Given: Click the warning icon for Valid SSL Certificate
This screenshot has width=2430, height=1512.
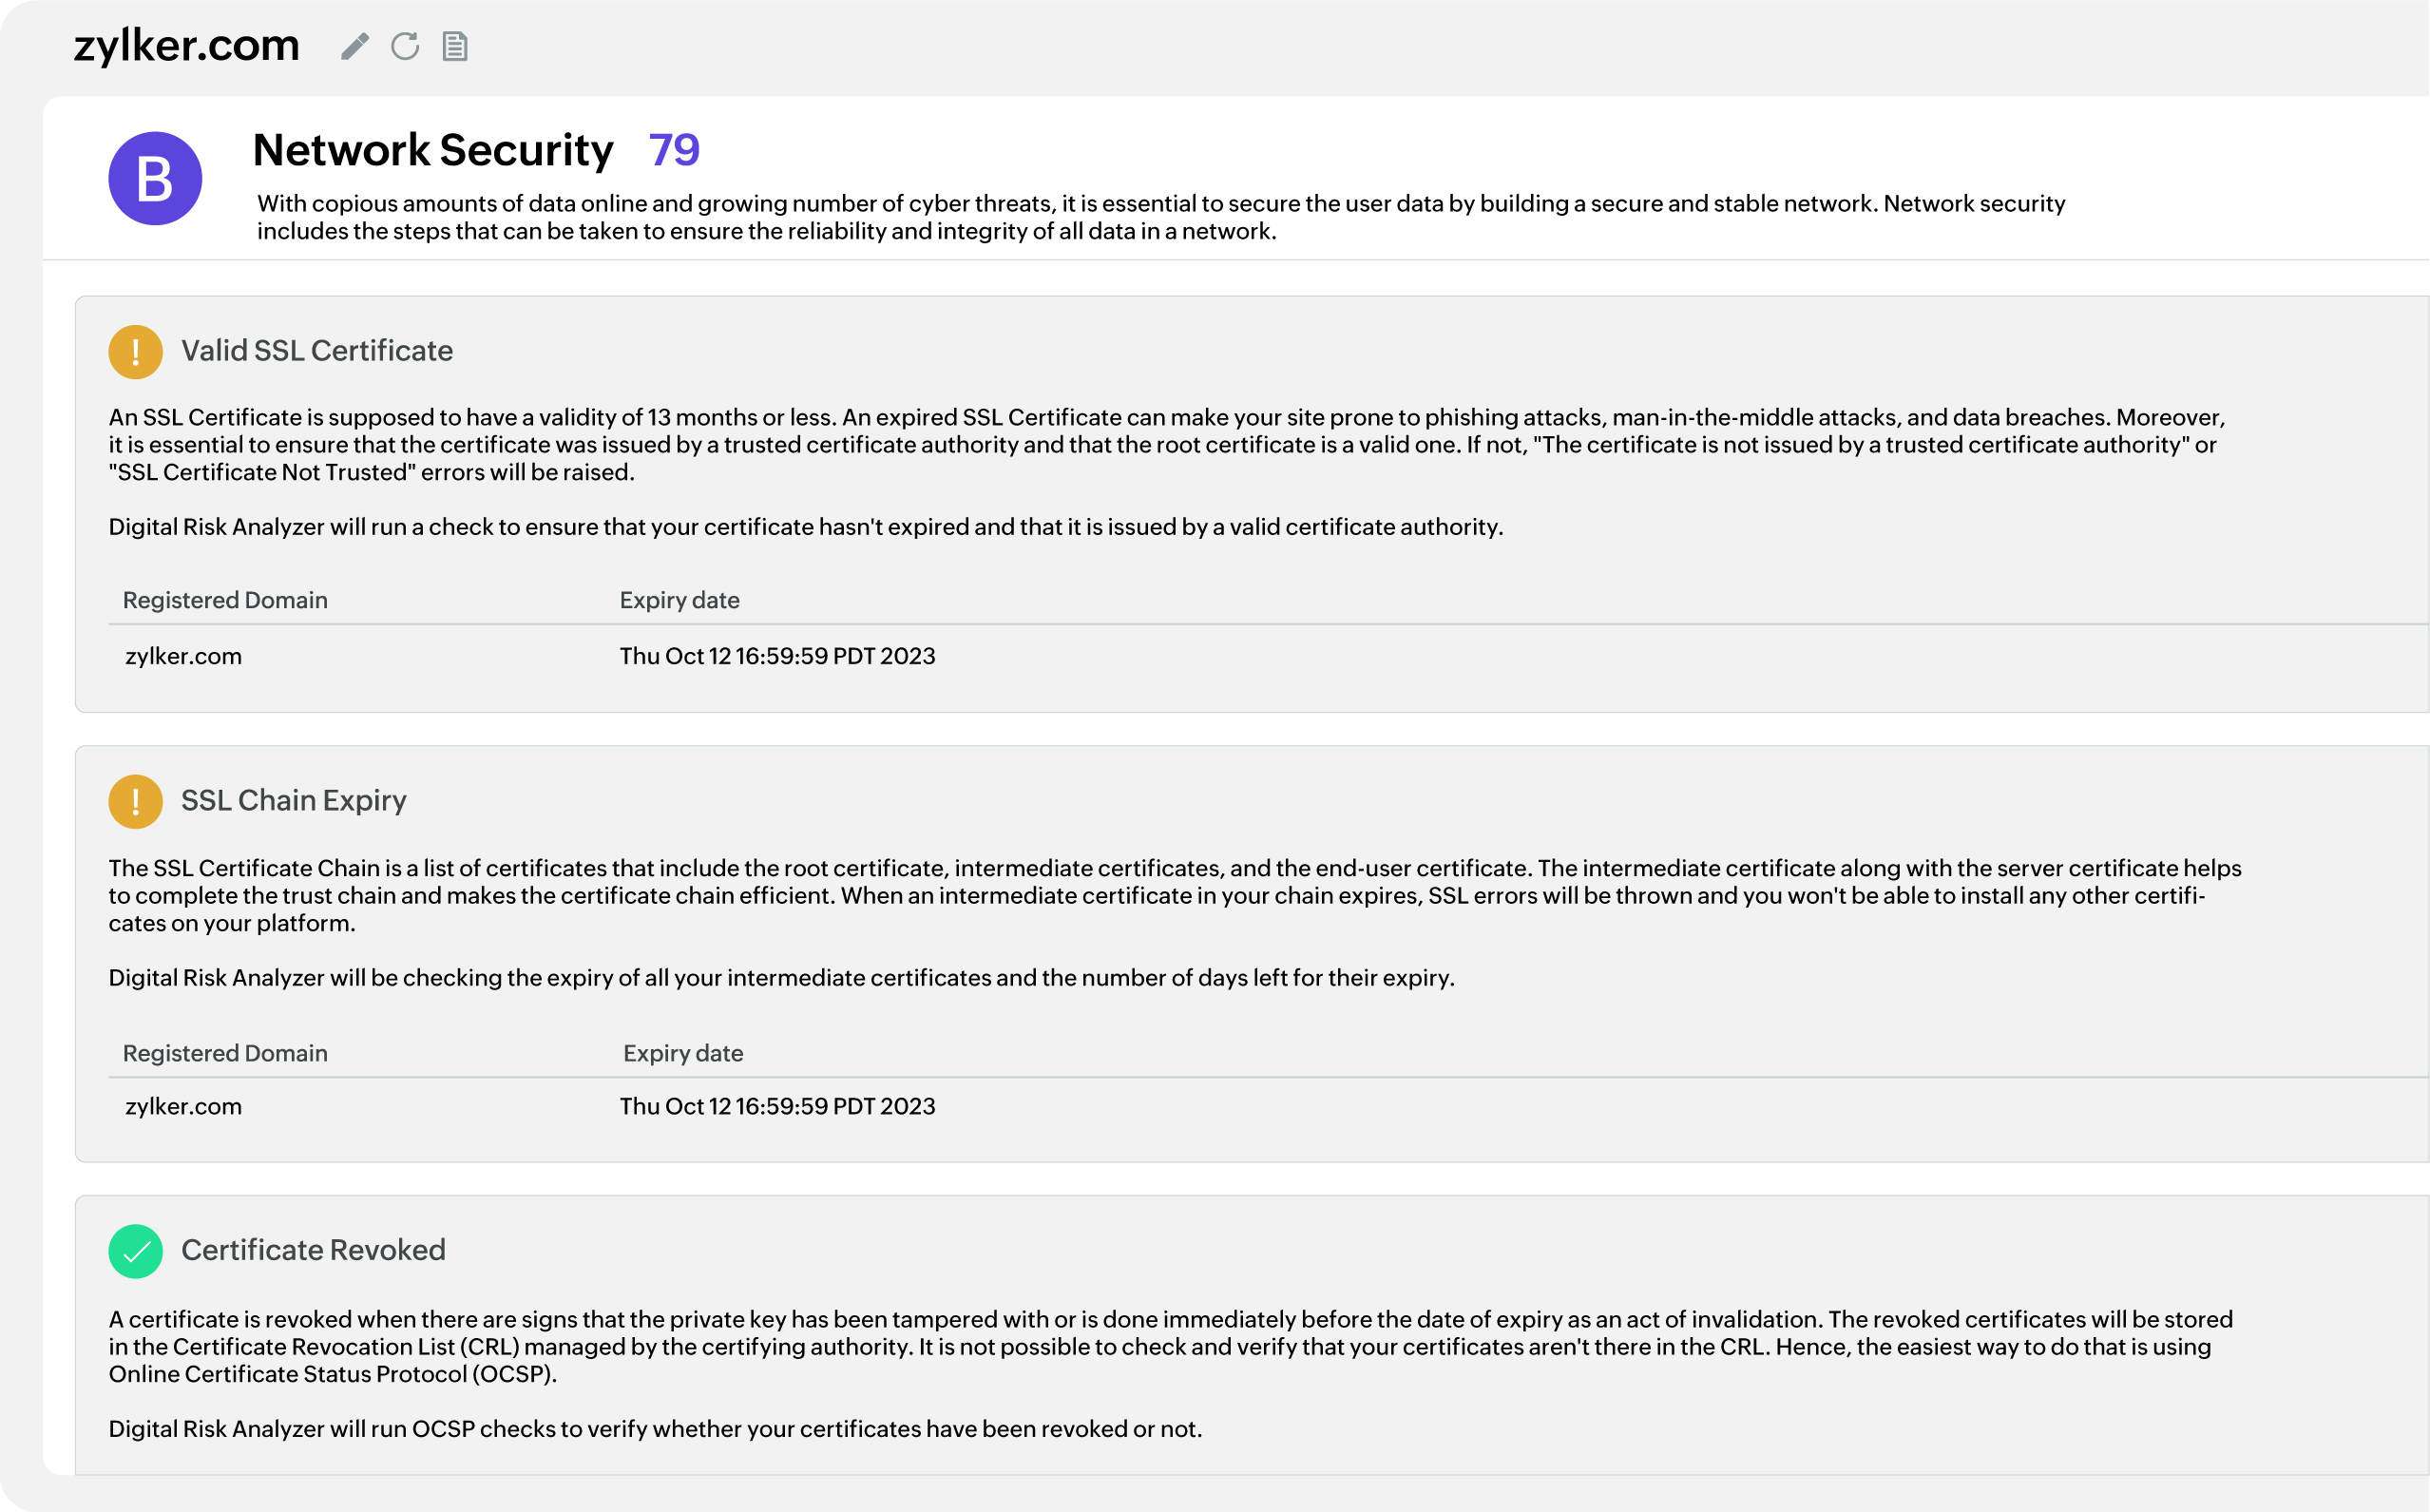Looking at the screenshot, I should pos(135,352).
